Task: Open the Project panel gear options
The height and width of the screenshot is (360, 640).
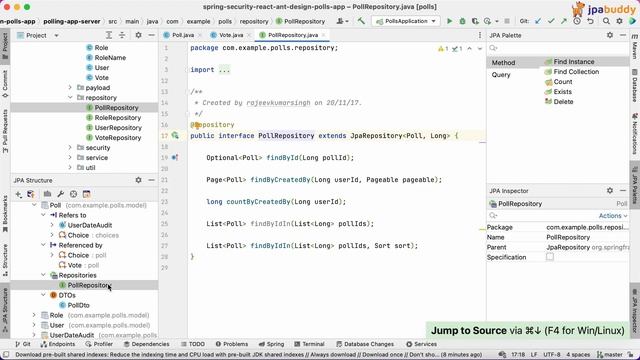Action: [138, 36]
